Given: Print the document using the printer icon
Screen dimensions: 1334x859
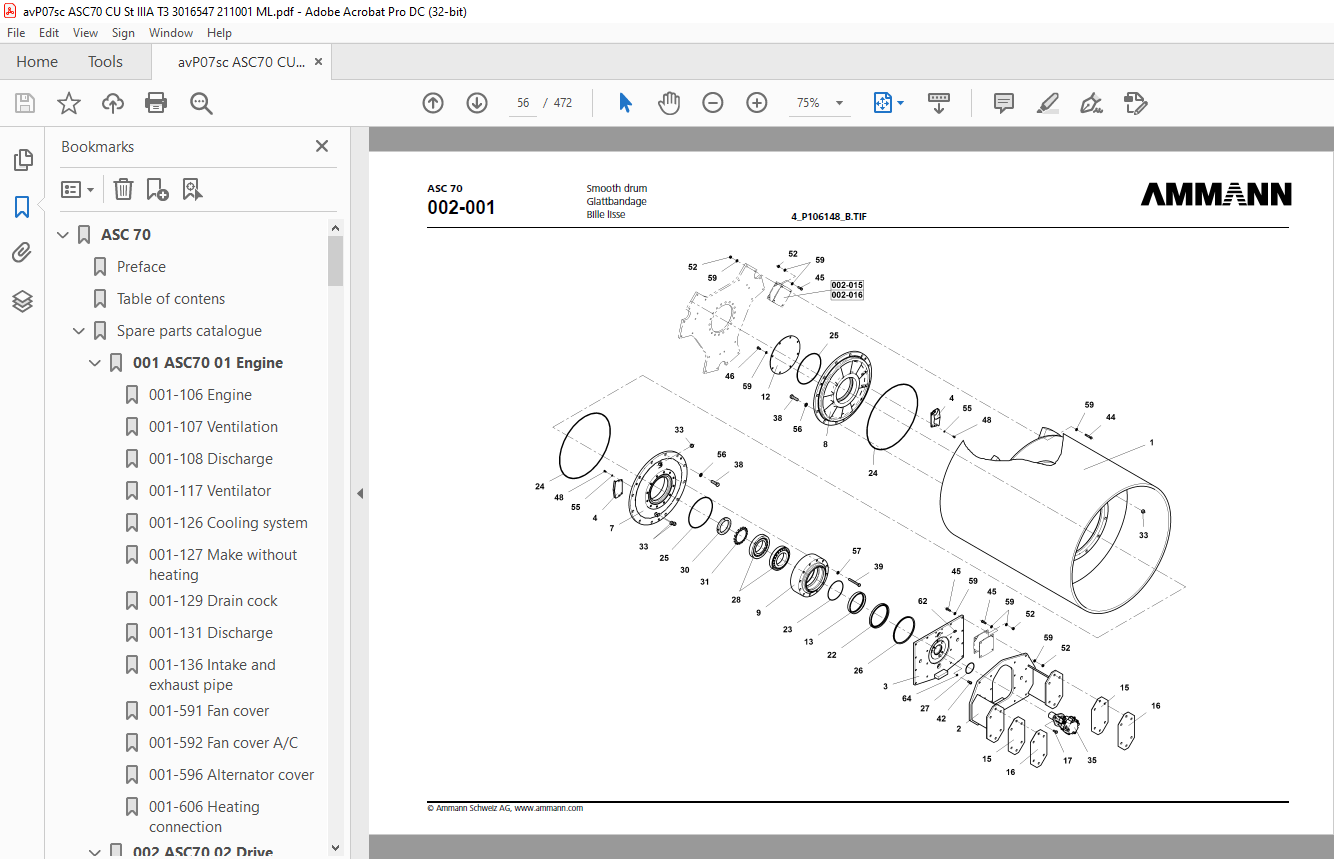Looking at the screenshot, I should 156,103.
